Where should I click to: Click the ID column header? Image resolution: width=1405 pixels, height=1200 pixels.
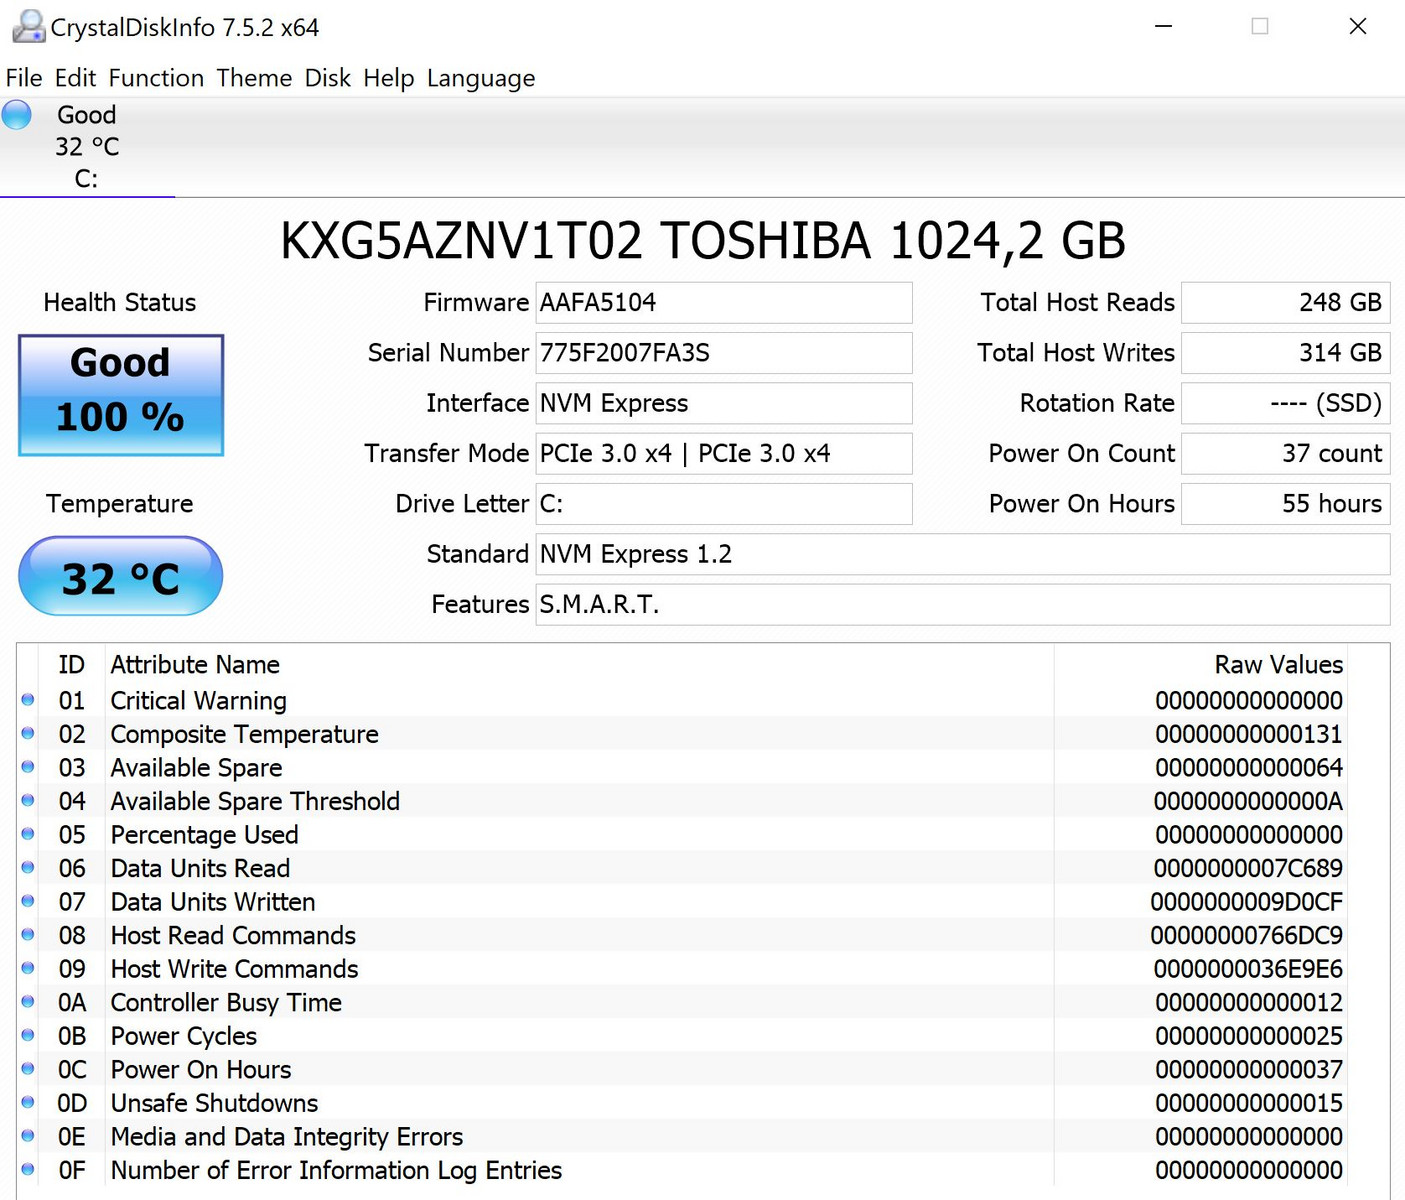(71, 665)
